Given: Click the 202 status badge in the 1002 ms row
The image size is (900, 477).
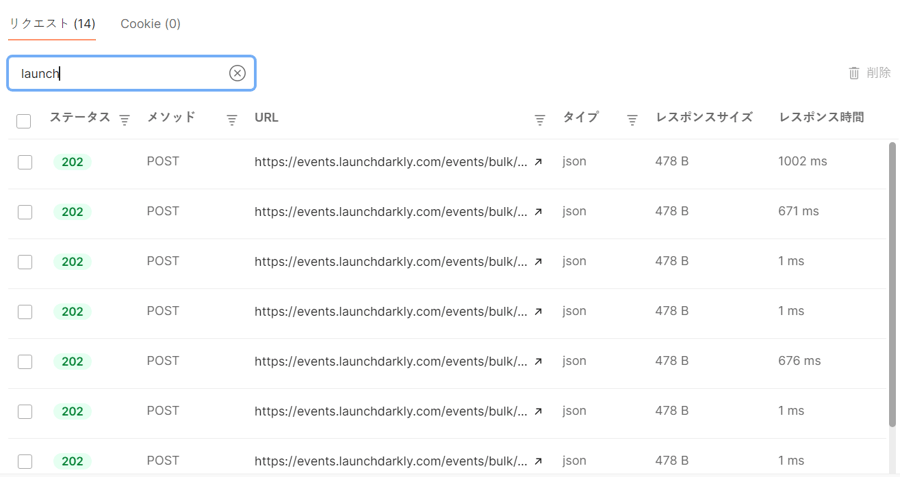Looking at the screenshot, I should point(72,162).
